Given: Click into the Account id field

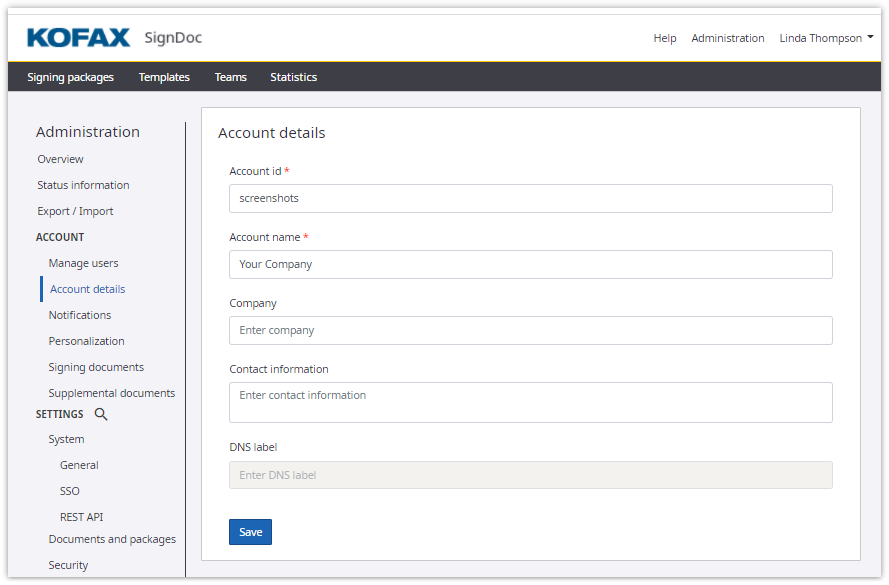Looking at the screenshot, I should [x=530, y=198].
